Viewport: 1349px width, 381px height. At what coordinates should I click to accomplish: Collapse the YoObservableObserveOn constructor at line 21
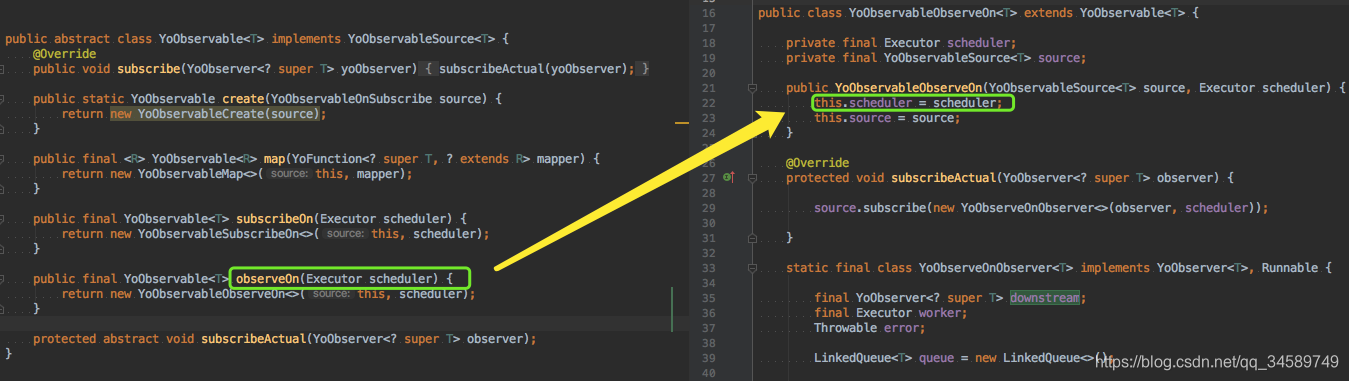point(751,88)
